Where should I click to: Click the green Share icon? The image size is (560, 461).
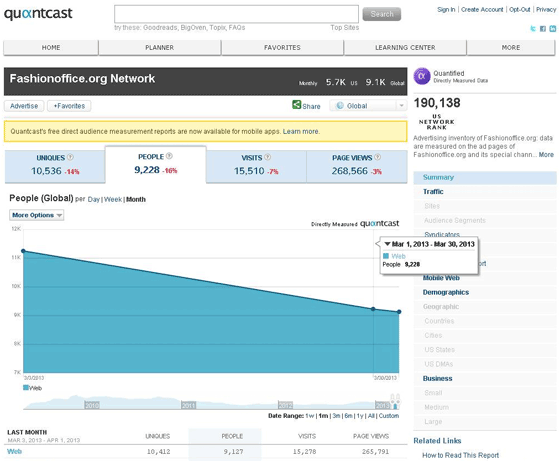tap(296, 105)
